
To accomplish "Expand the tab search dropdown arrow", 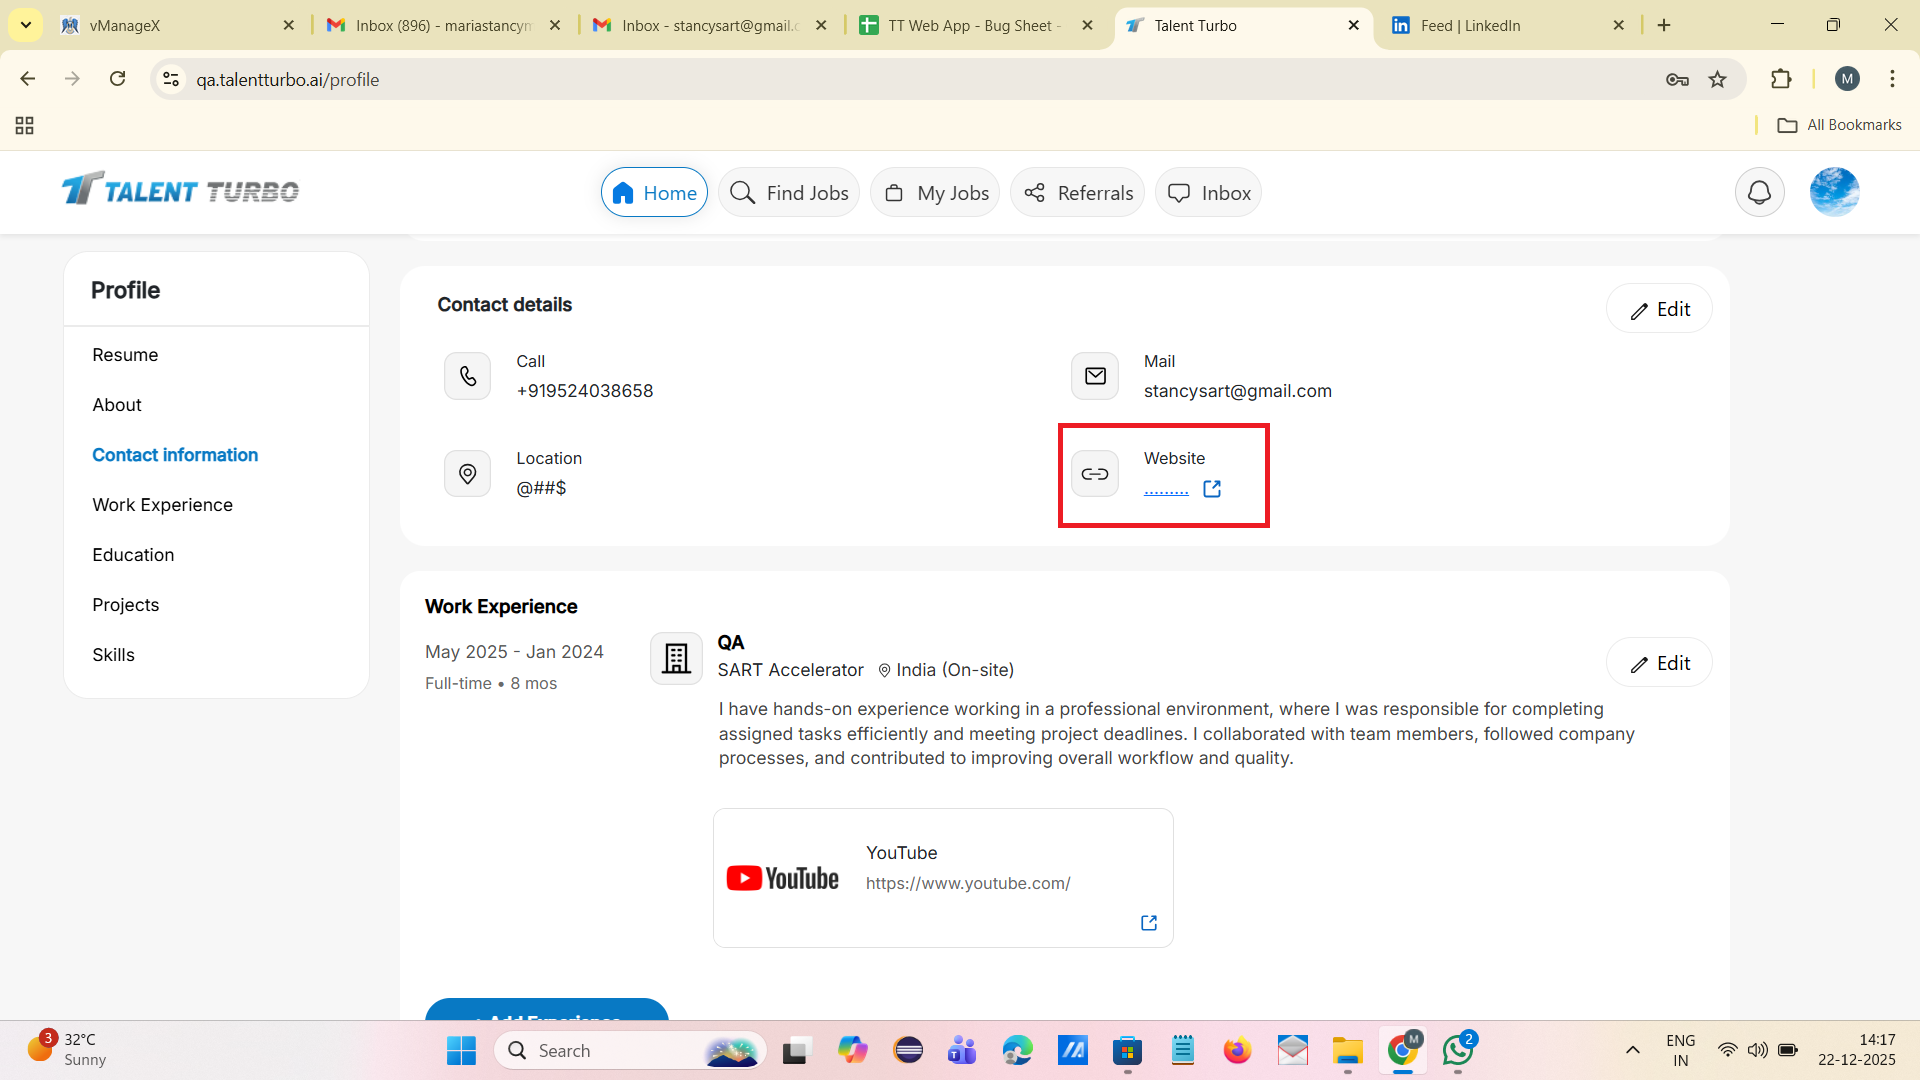I will point(26,25).
